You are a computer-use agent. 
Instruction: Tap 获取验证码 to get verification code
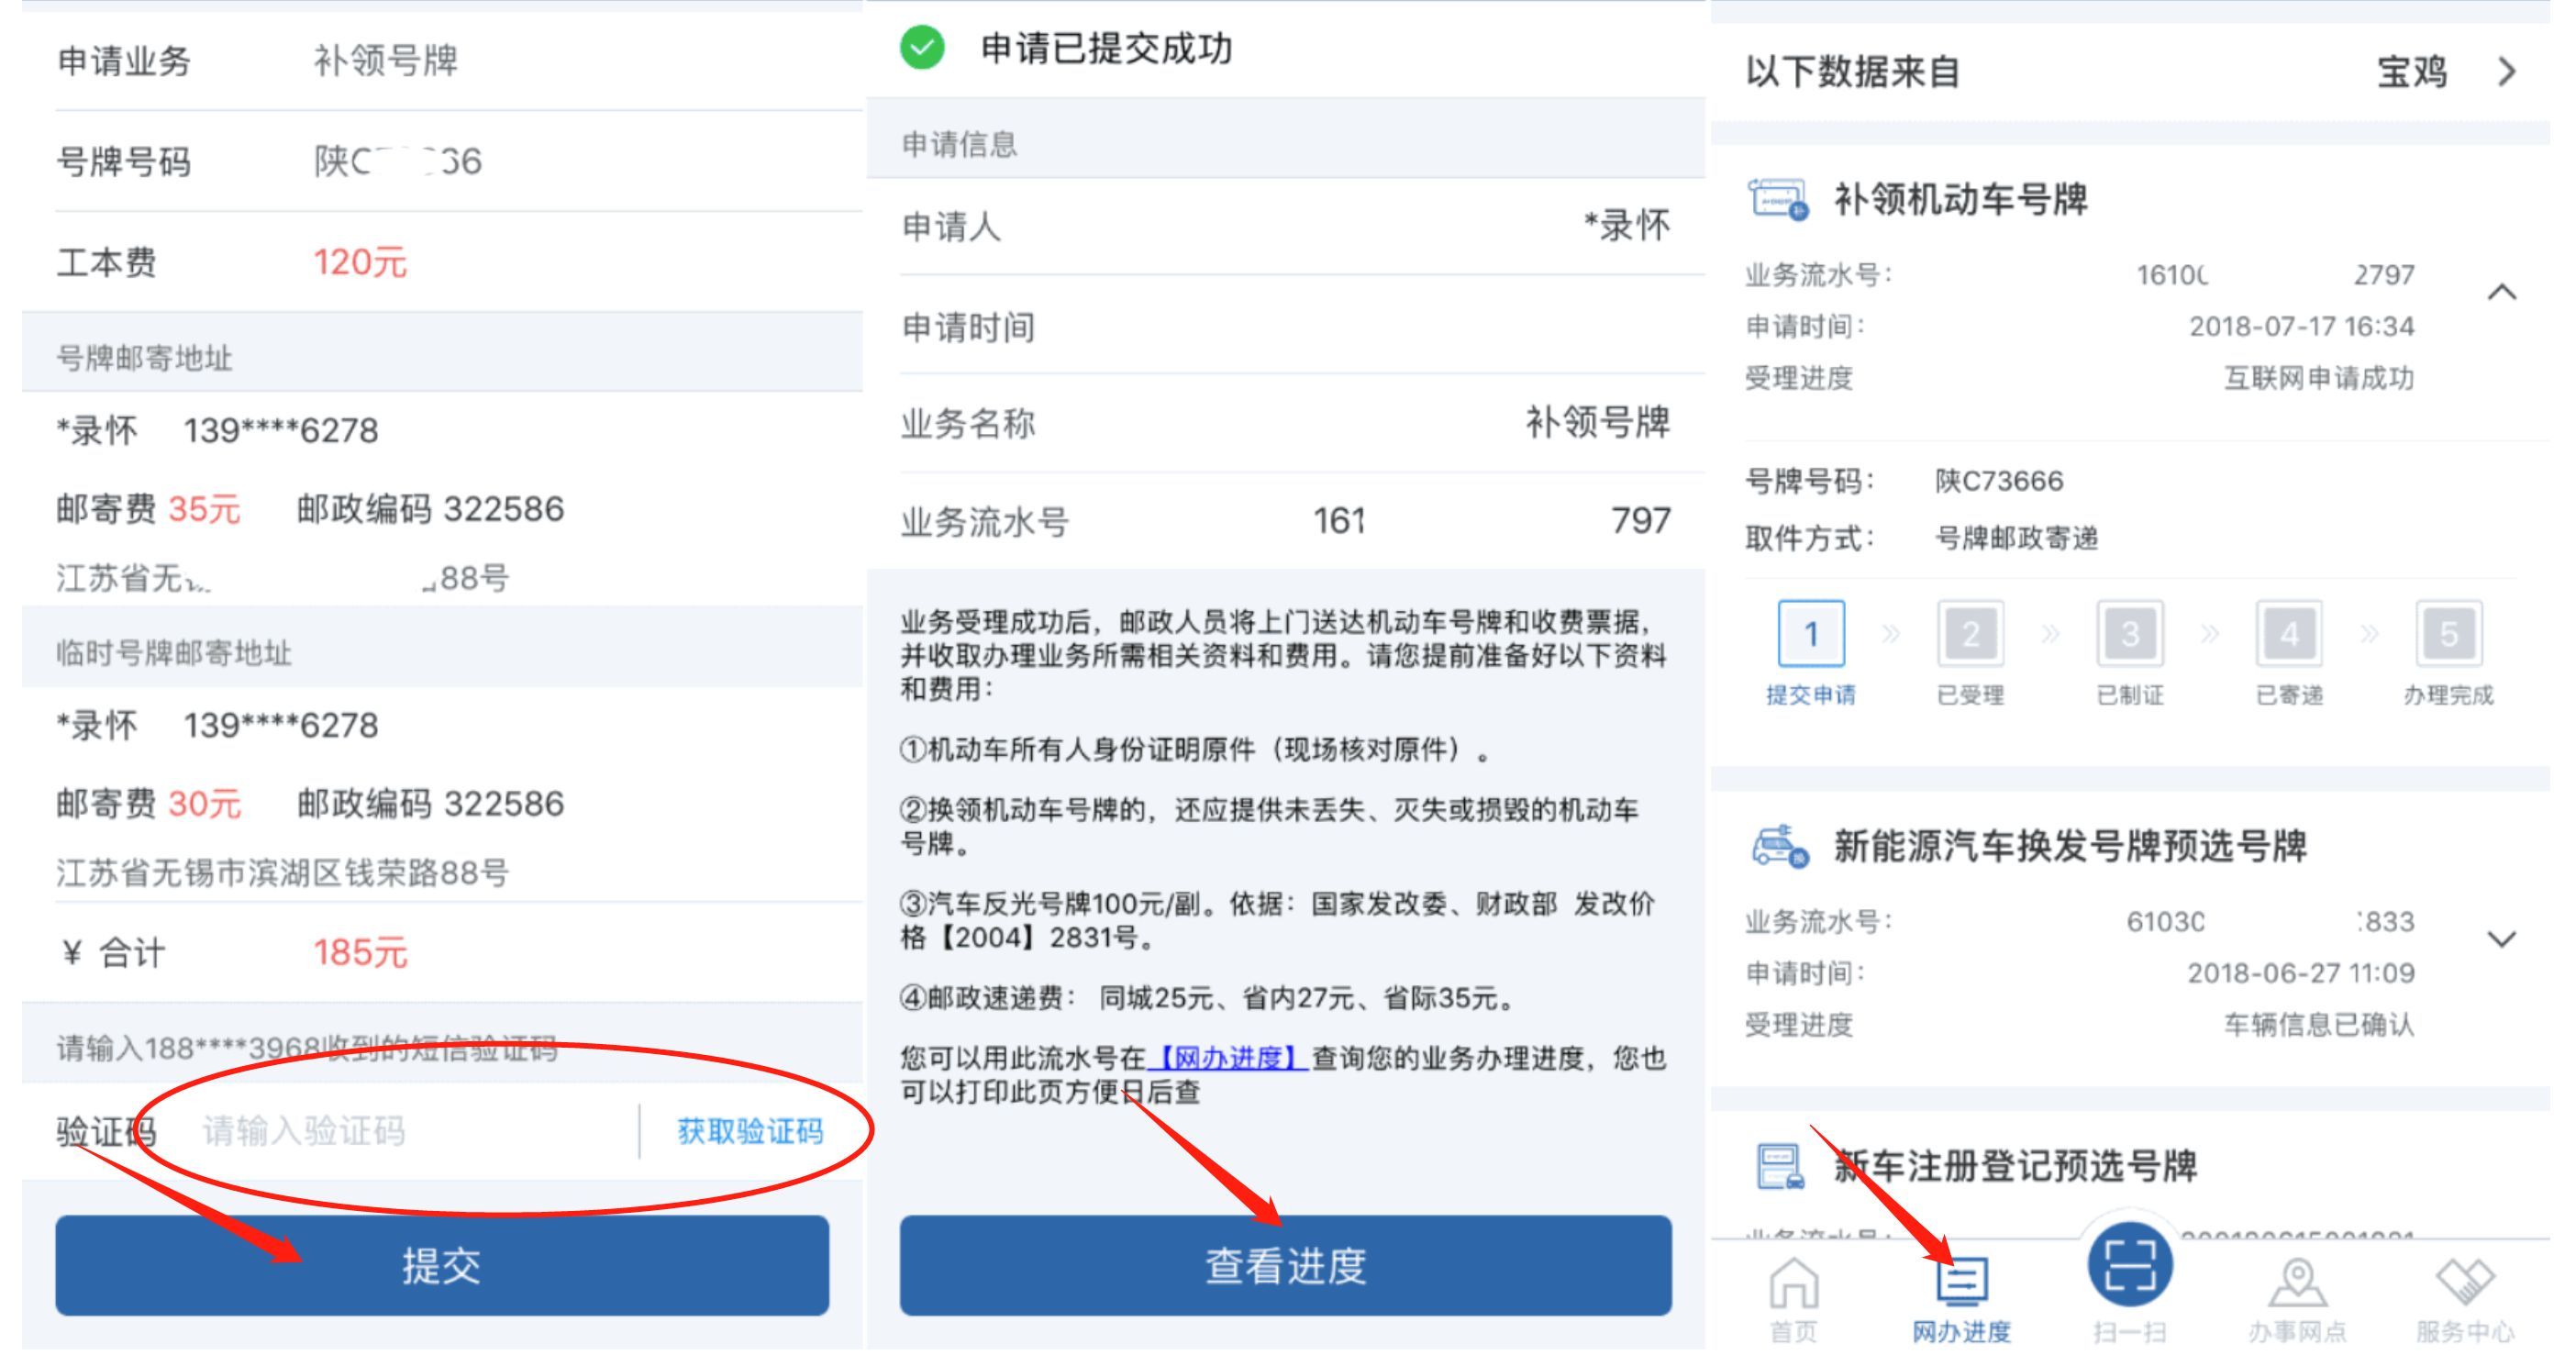click(x=750, y=1131)
